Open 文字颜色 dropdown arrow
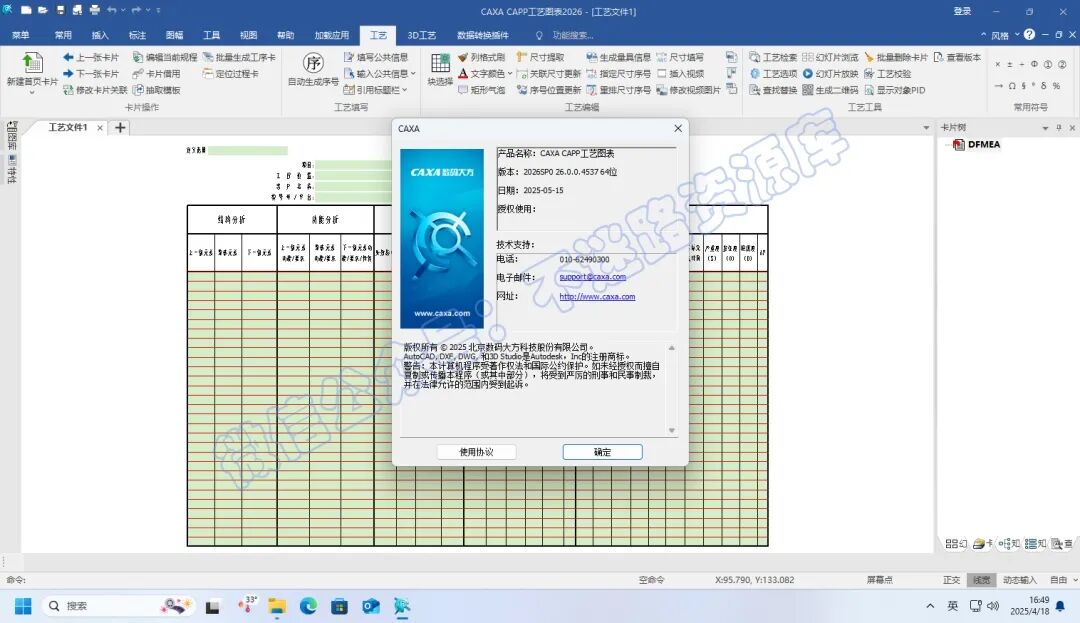This screenshot has width=1080, height=623. pos(510,74)
